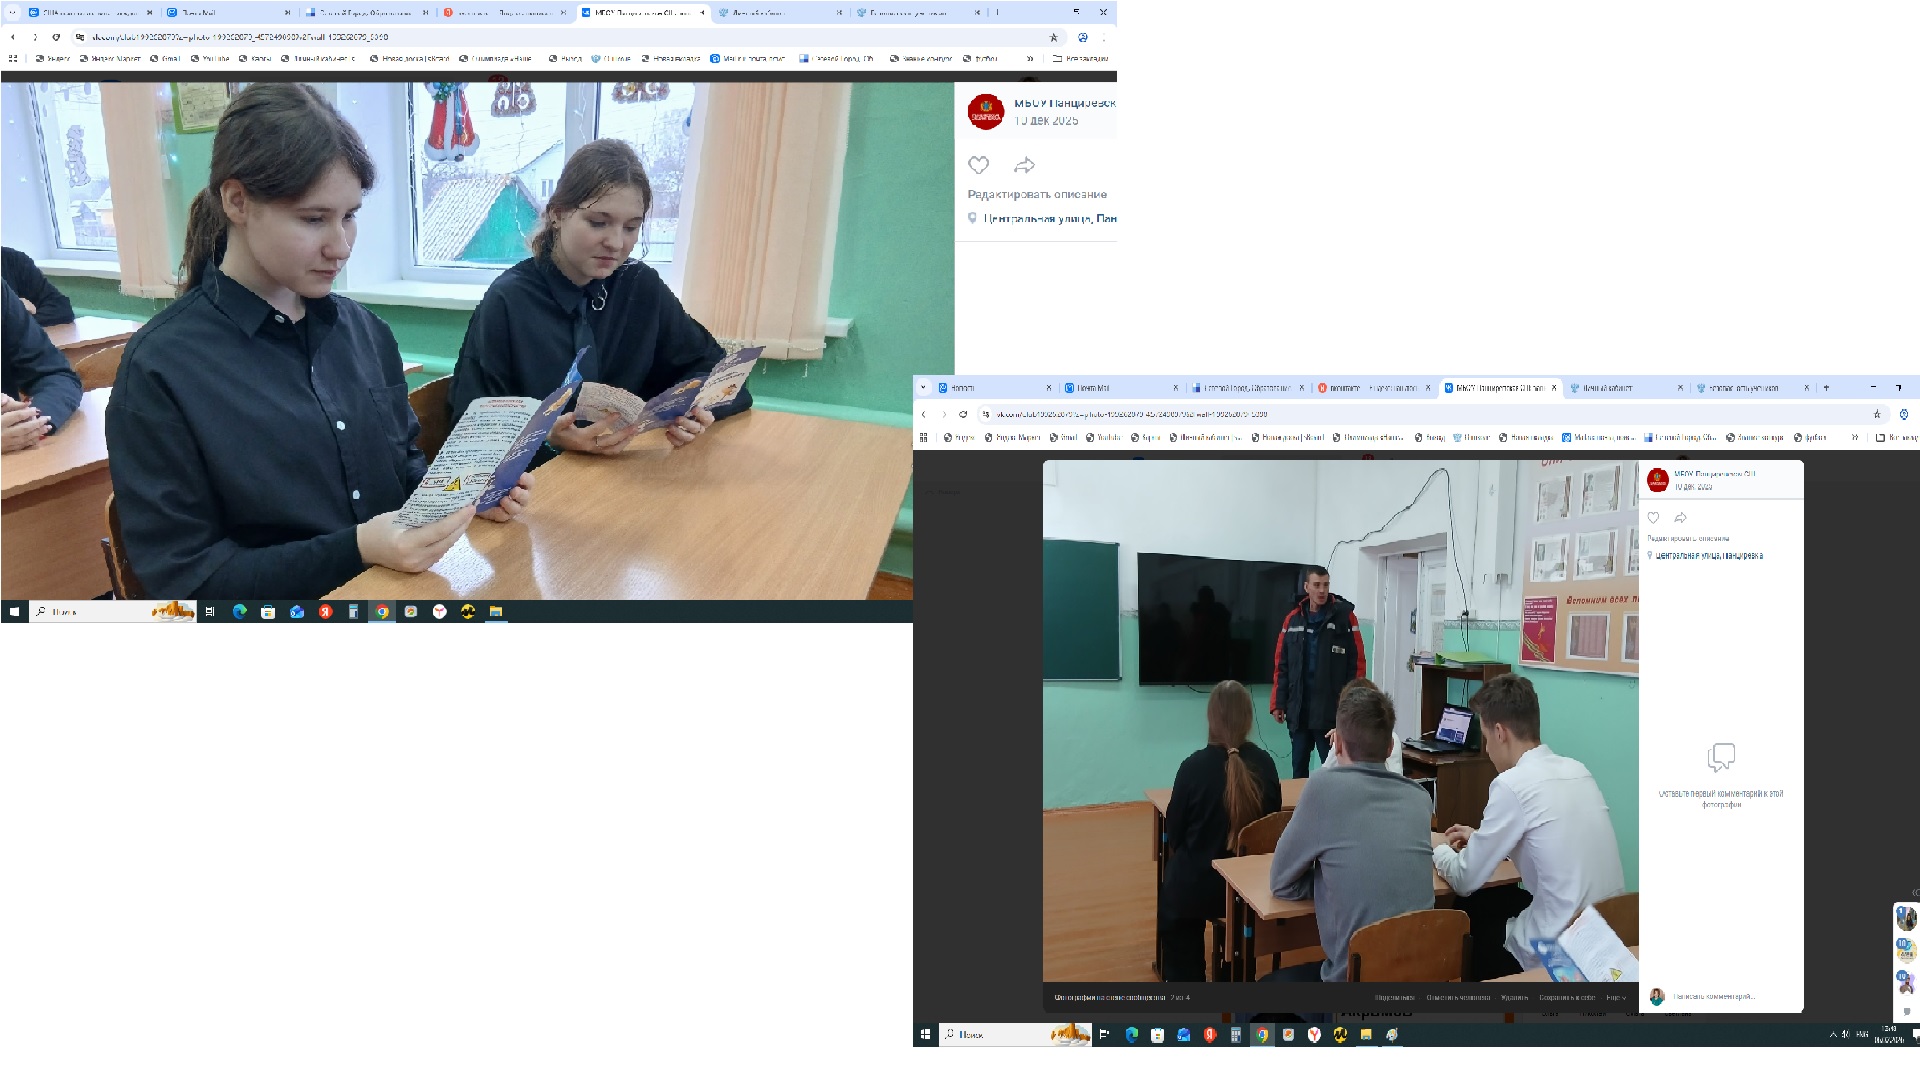The image size is (1920, 1080).
Task: Switch keyboard language via the ENG tray indicator
Action: (x=1862, y=1033)
